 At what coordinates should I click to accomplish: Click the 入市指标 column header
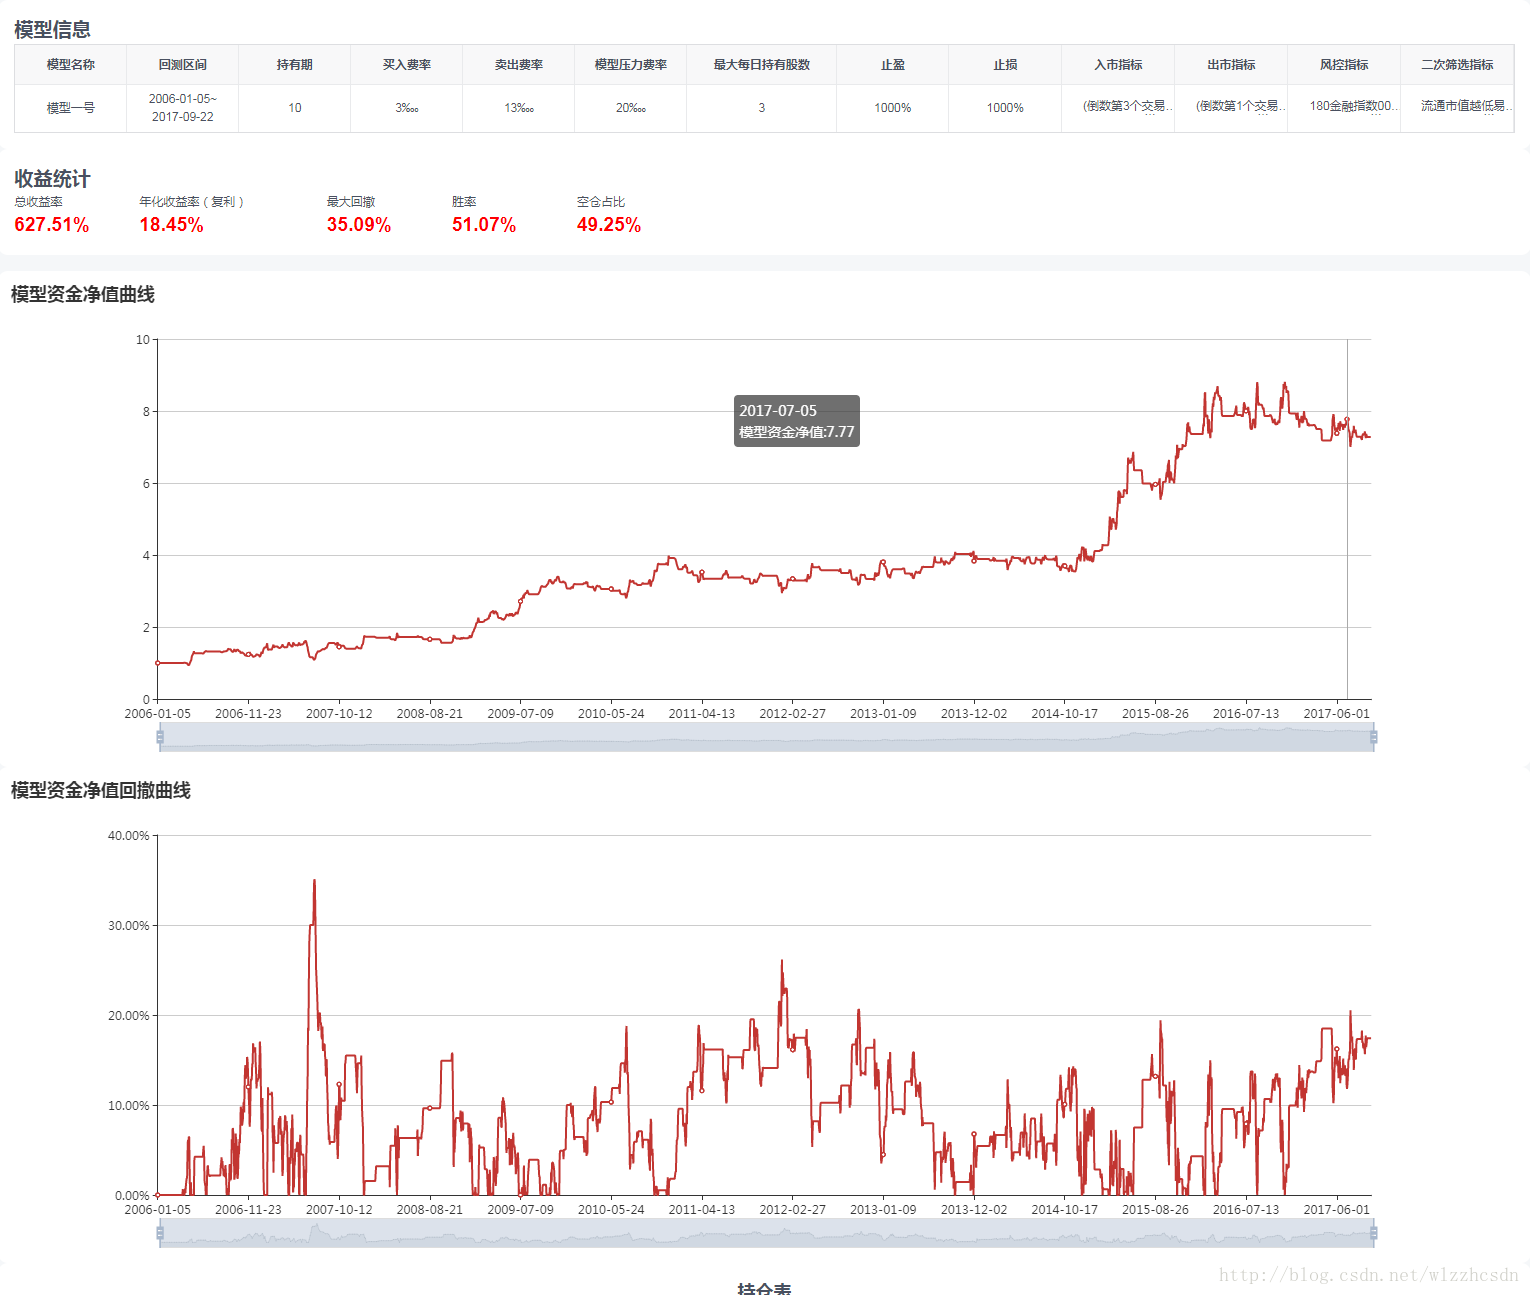click(x=1118, y=65)
